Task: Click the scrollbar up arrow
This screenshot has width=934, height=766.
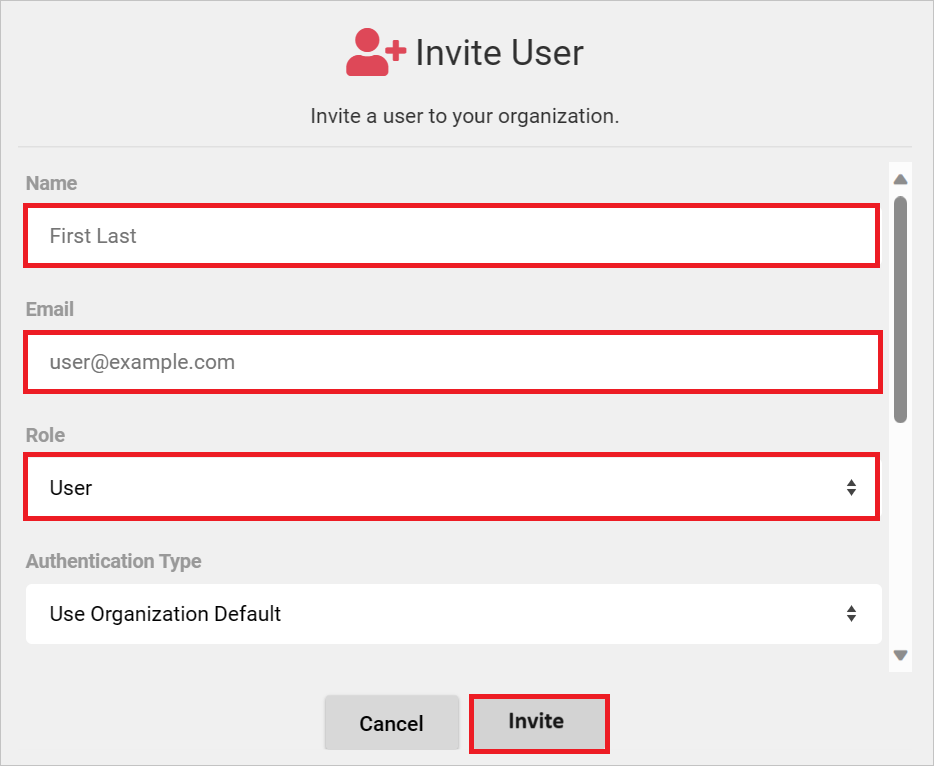Action: (x=900, y=178)
